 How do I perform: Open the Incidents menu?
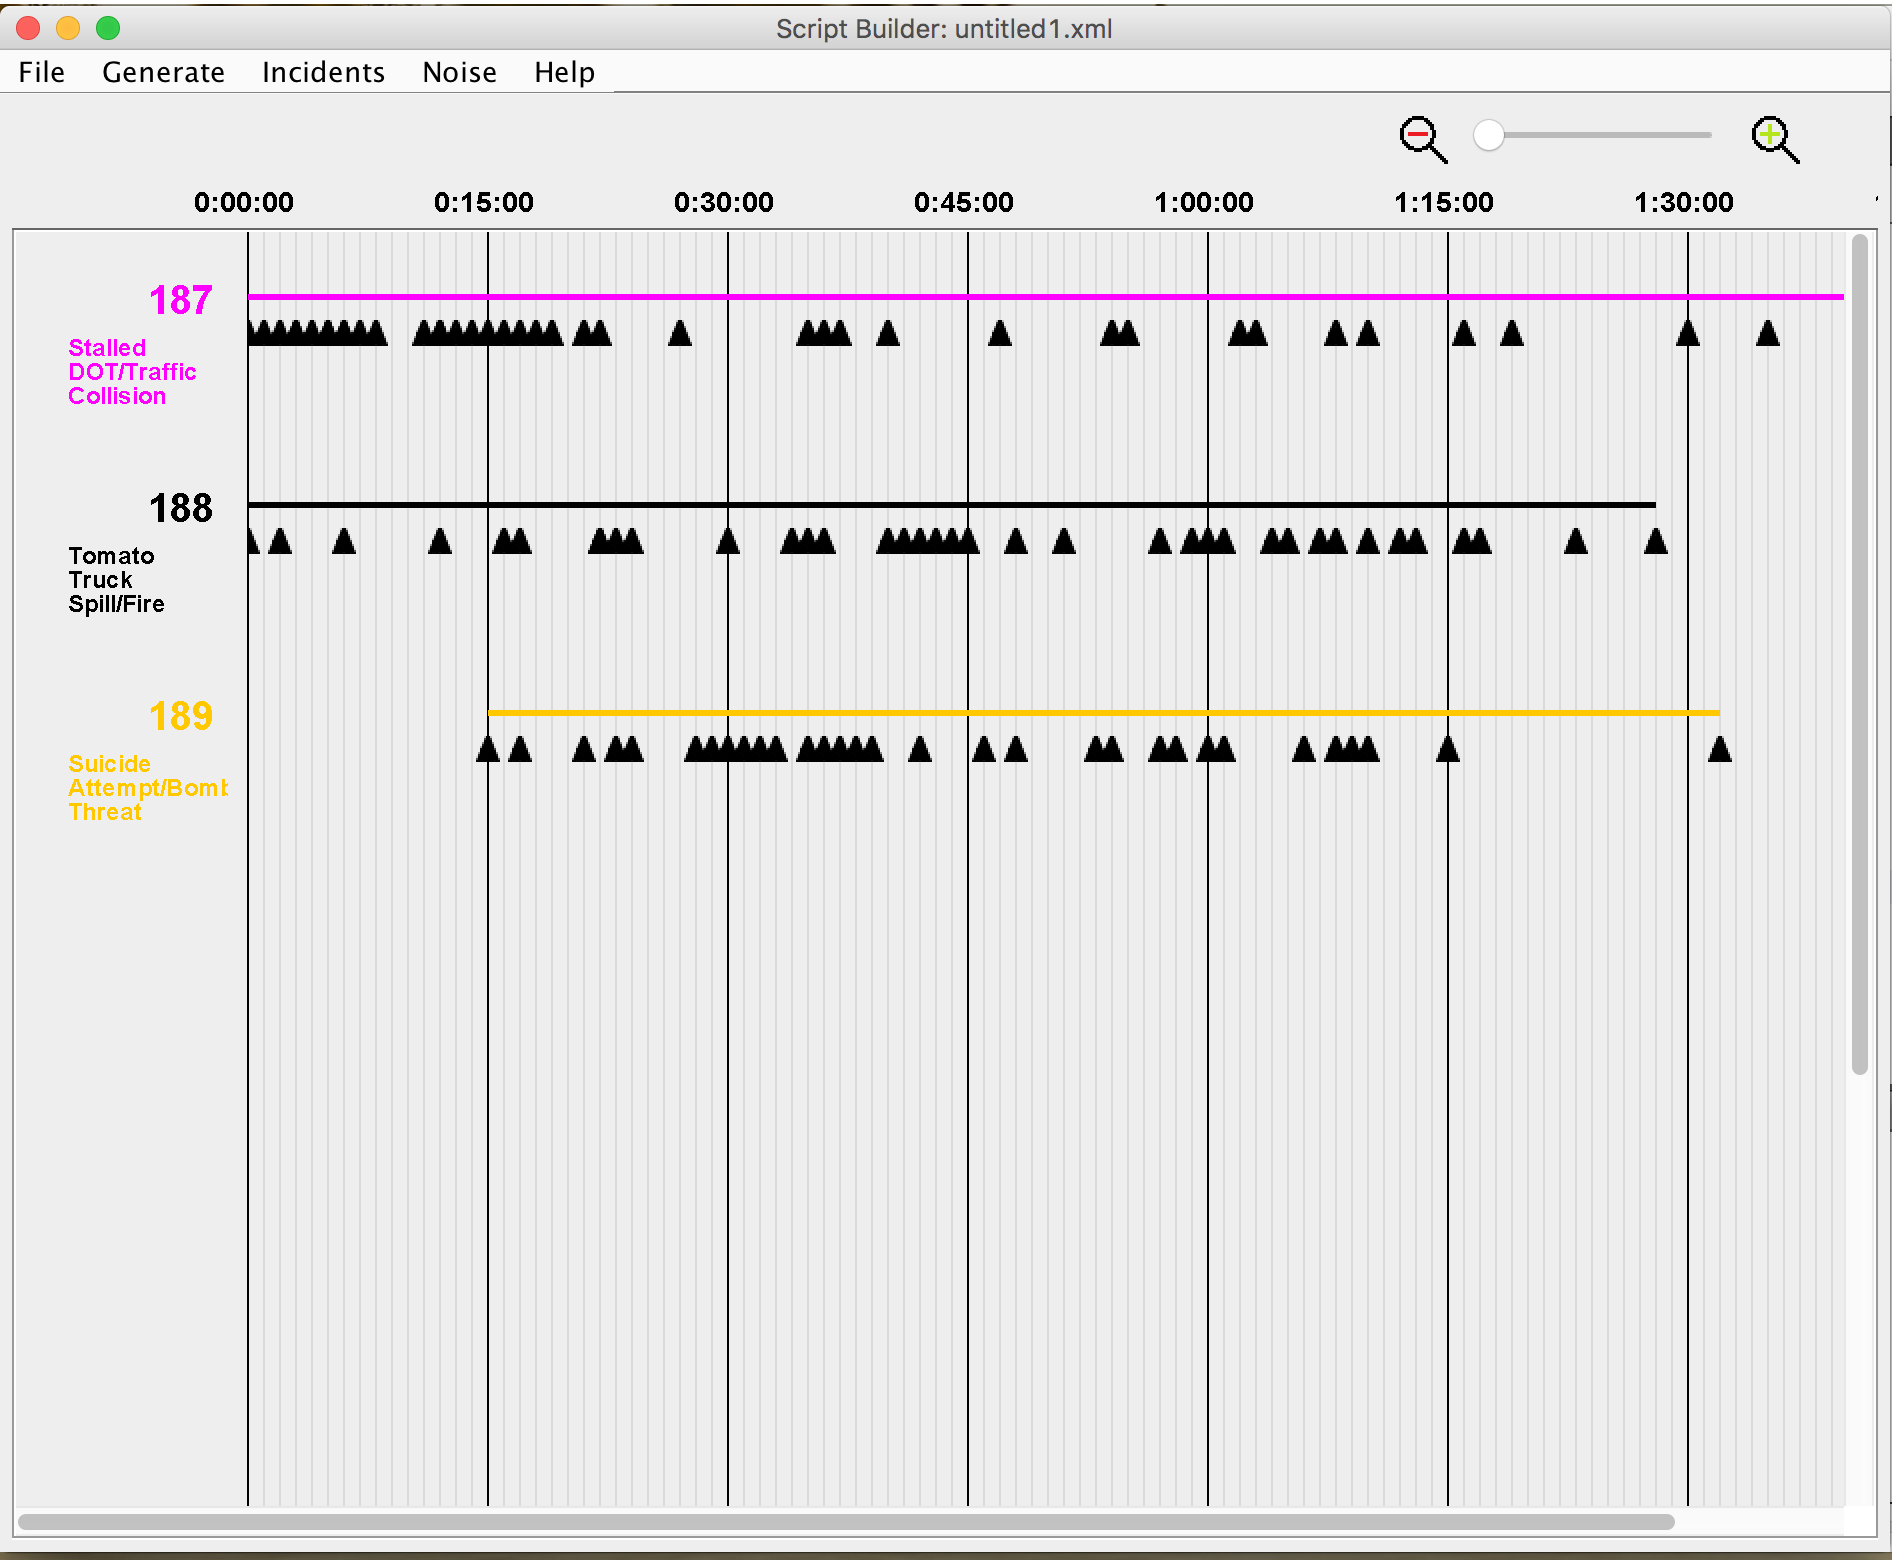point(323,72)
